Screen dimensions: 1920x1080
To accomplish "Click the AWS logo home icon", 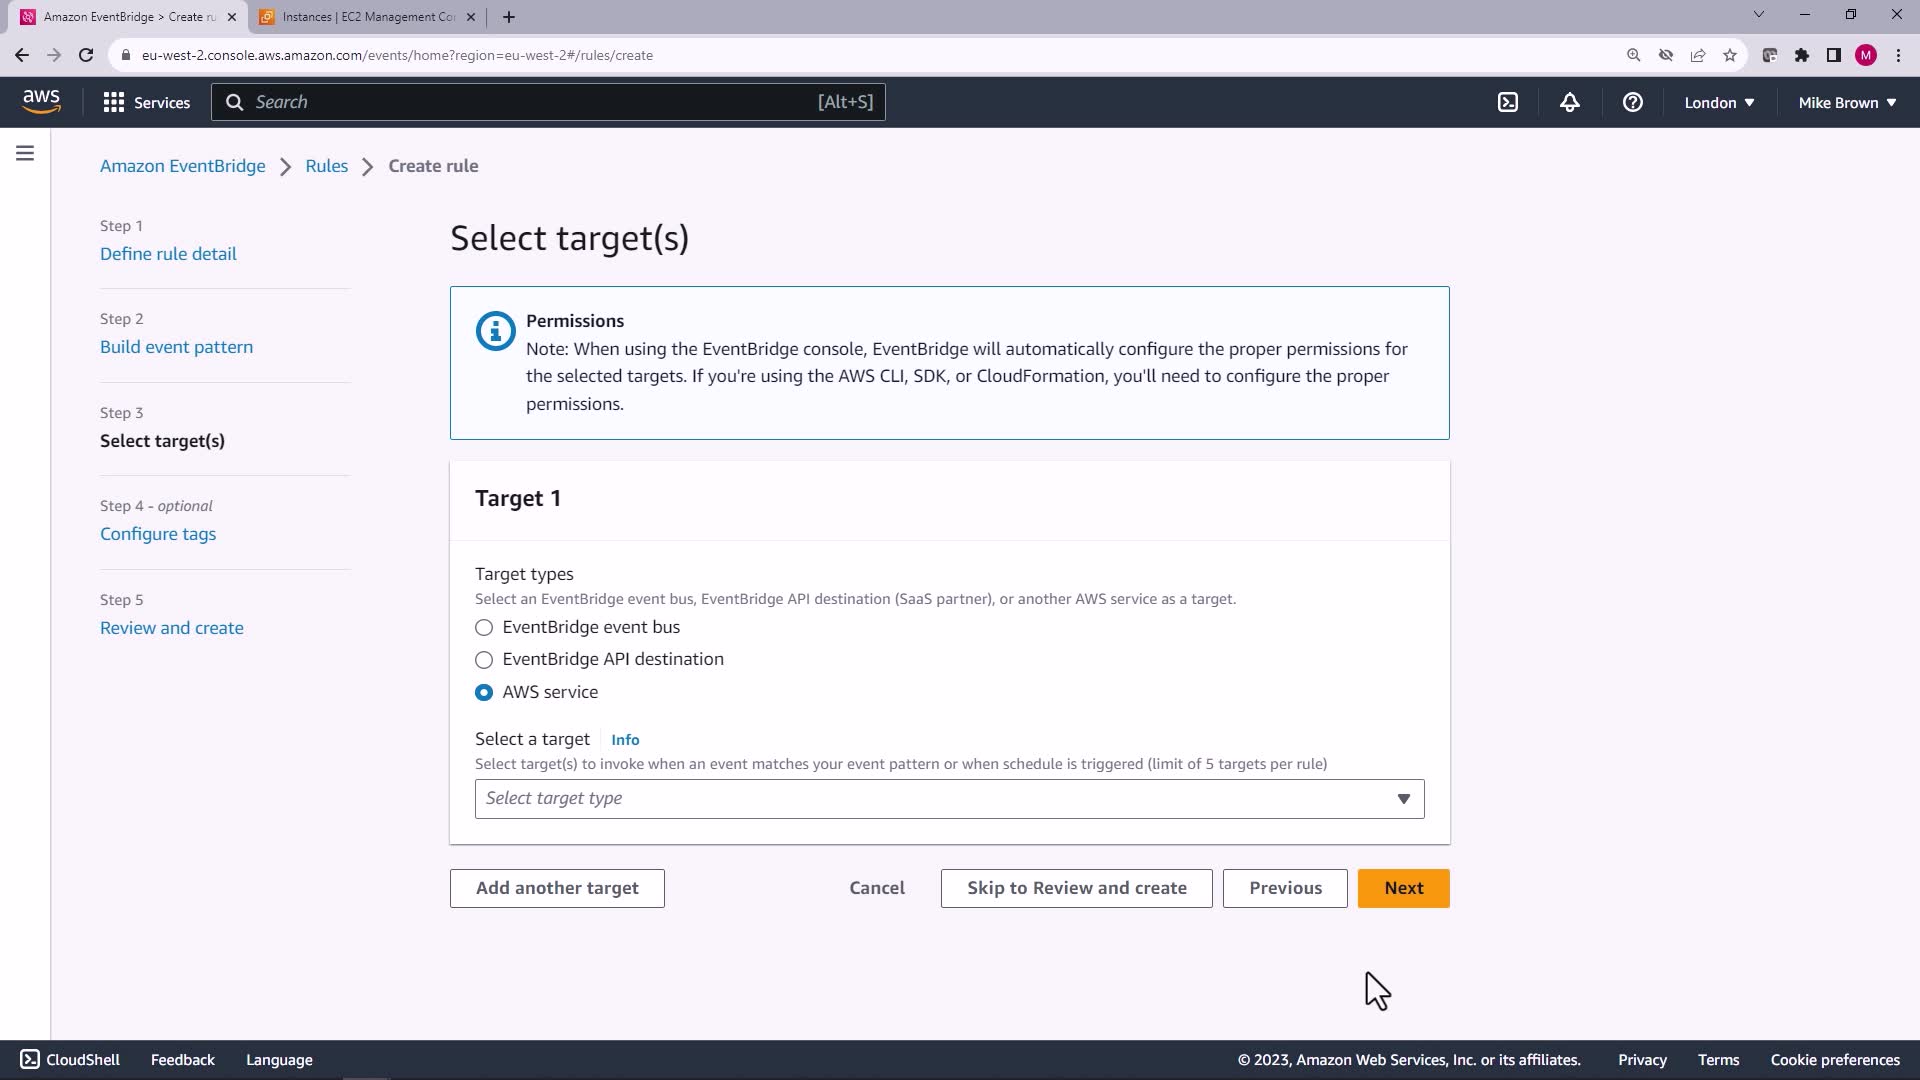I will [x=41, y=102].
